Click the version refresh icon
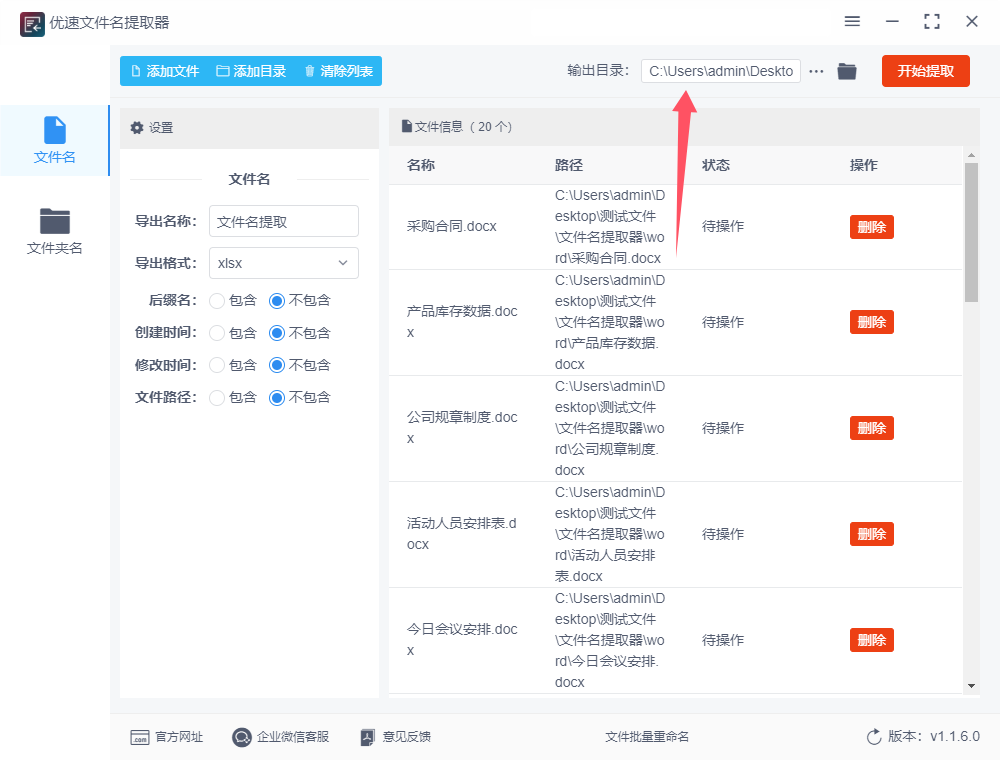The height and width of the screenshot is (760, 1000). tap(874, 737)
